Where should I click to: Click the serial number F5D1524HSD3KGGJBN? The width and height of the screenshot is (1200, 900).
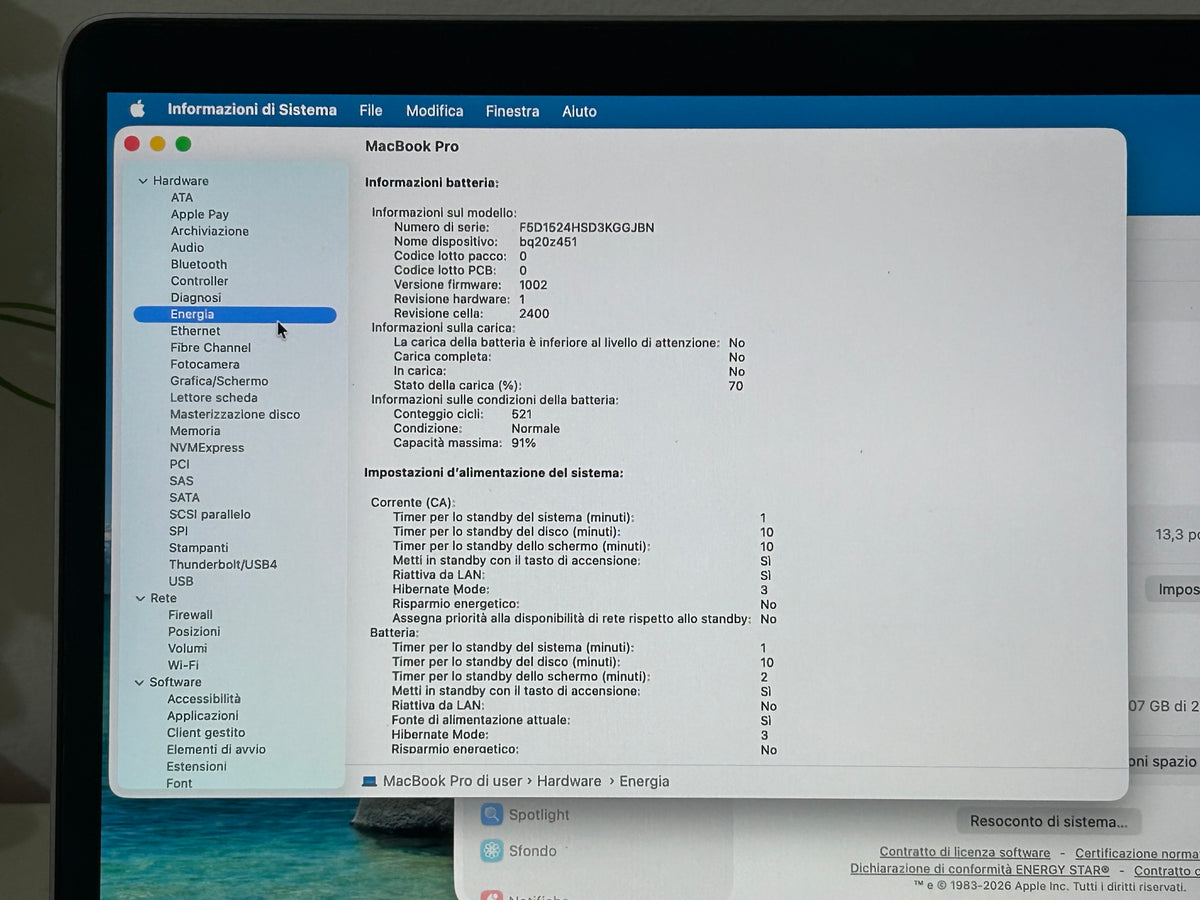pyautogui.click(x=587, y=228)
